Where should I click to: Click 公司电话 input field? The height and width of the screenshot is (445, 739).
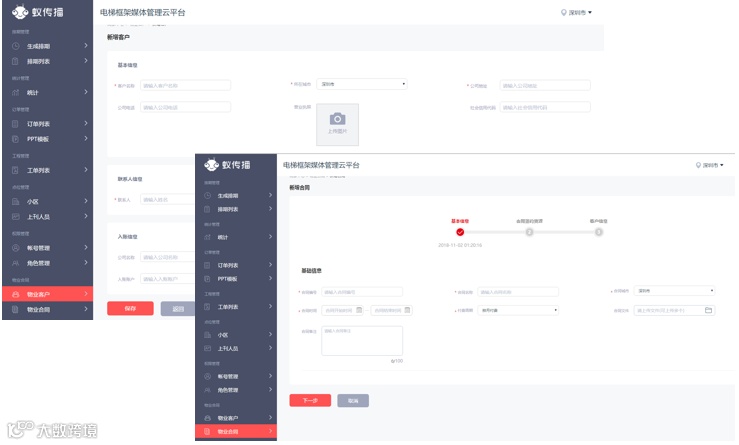185,107
